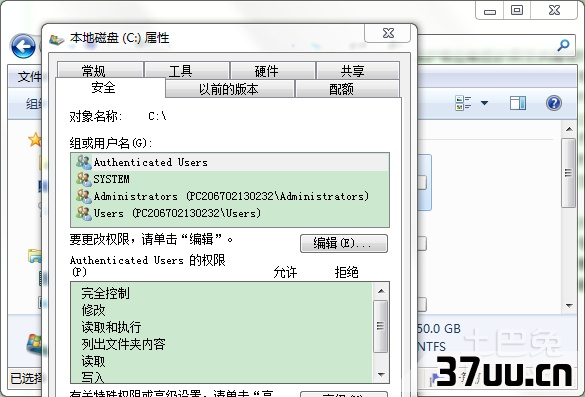
Task: Click the Administrators group icon
Action: click(84, 196)
